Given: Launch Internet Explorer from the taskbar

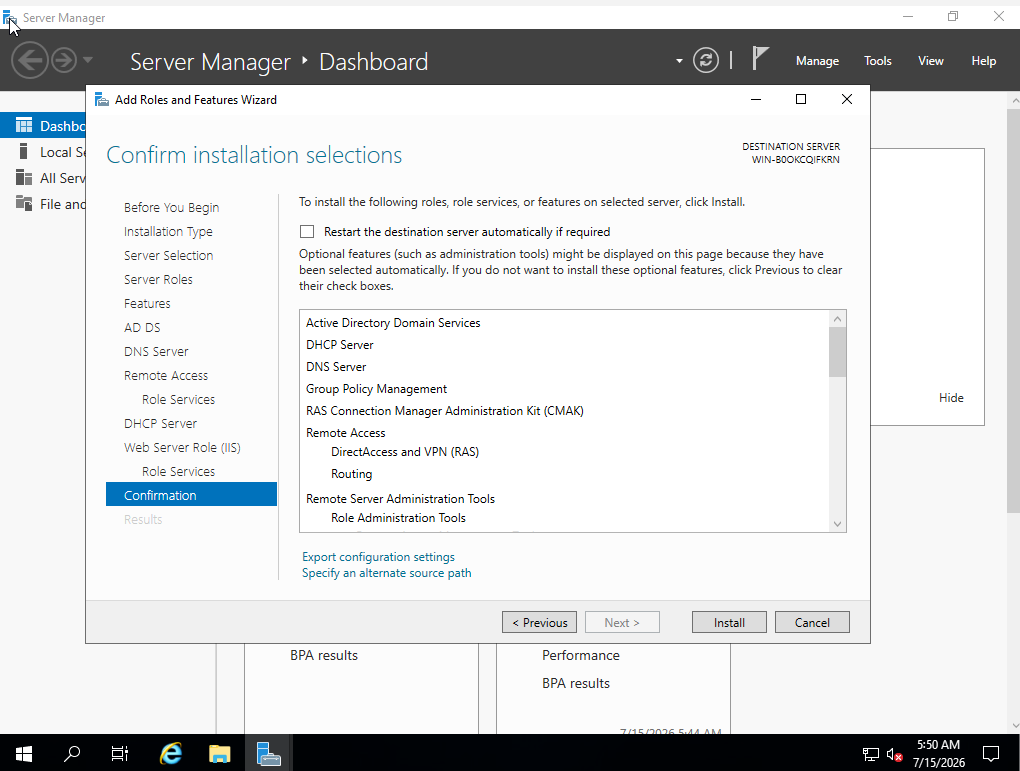Looking at the screenshot, I should click(x=170, y=753).
